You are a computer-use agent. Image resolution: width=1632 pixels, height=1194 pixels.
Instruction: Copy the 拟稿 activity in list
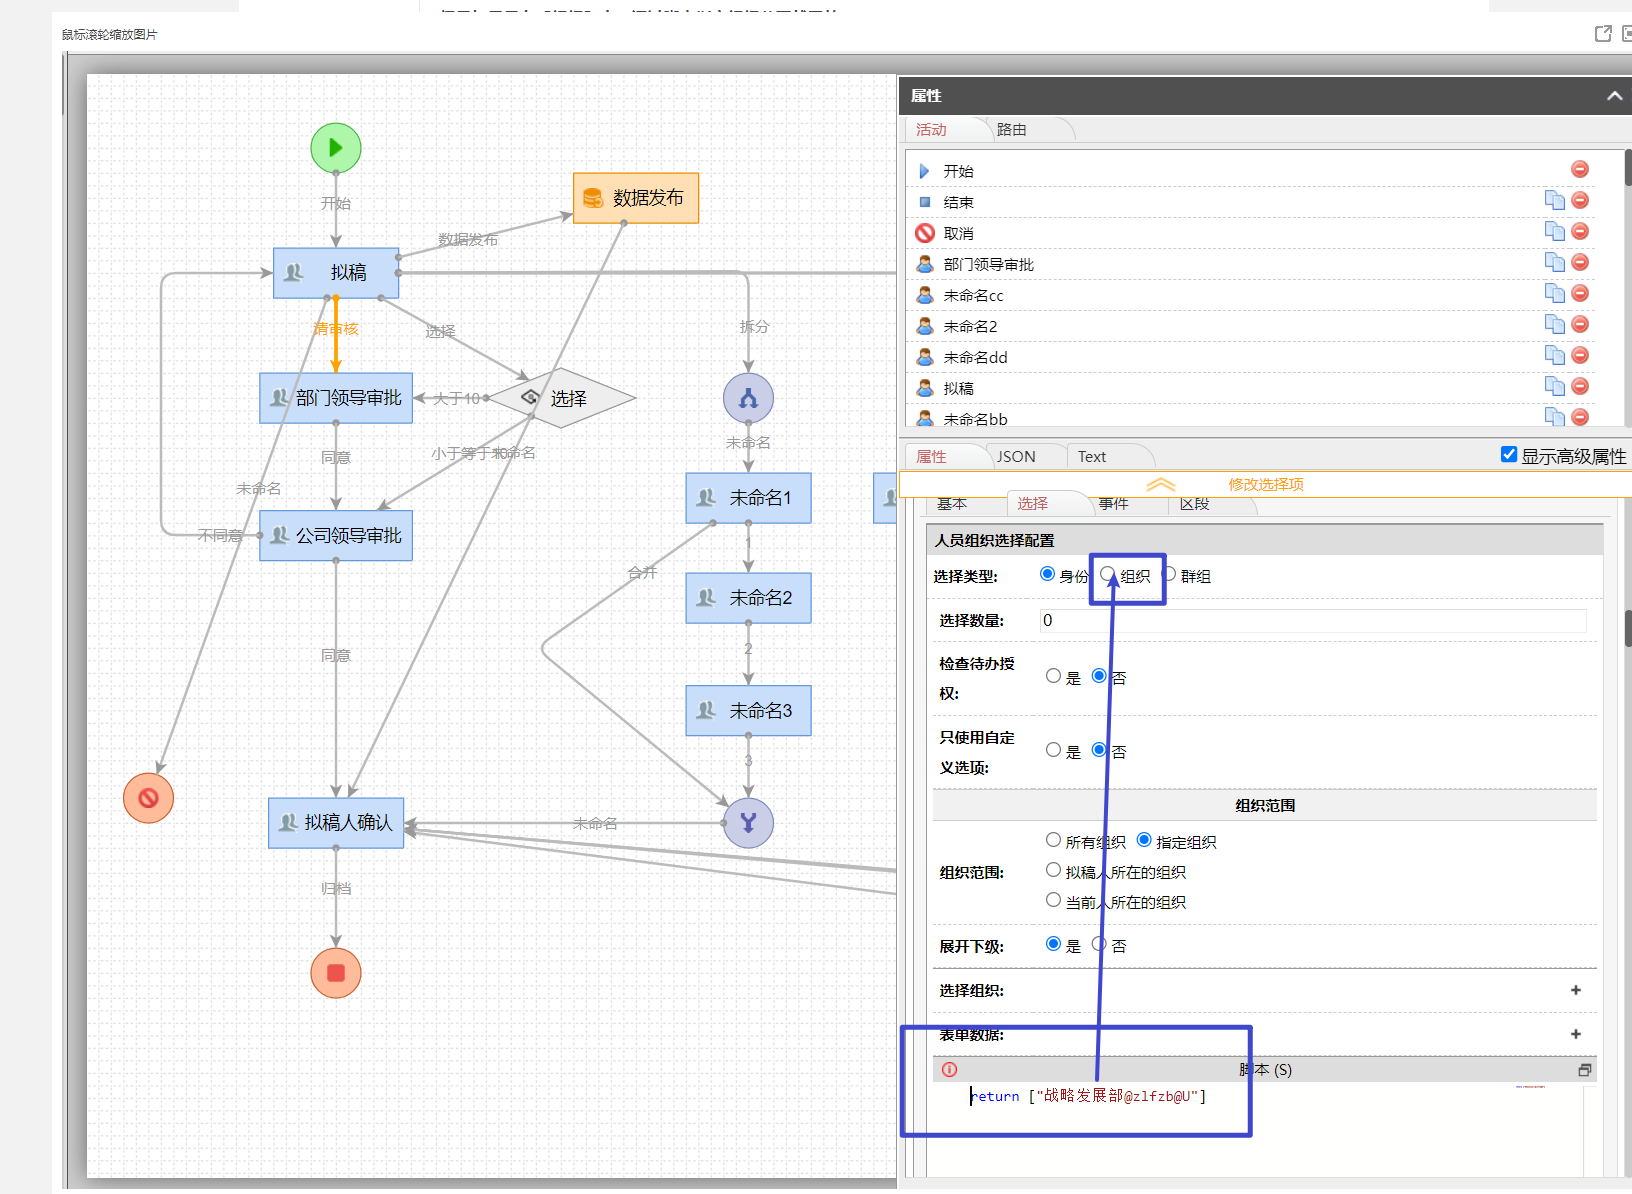[1554, 386]
